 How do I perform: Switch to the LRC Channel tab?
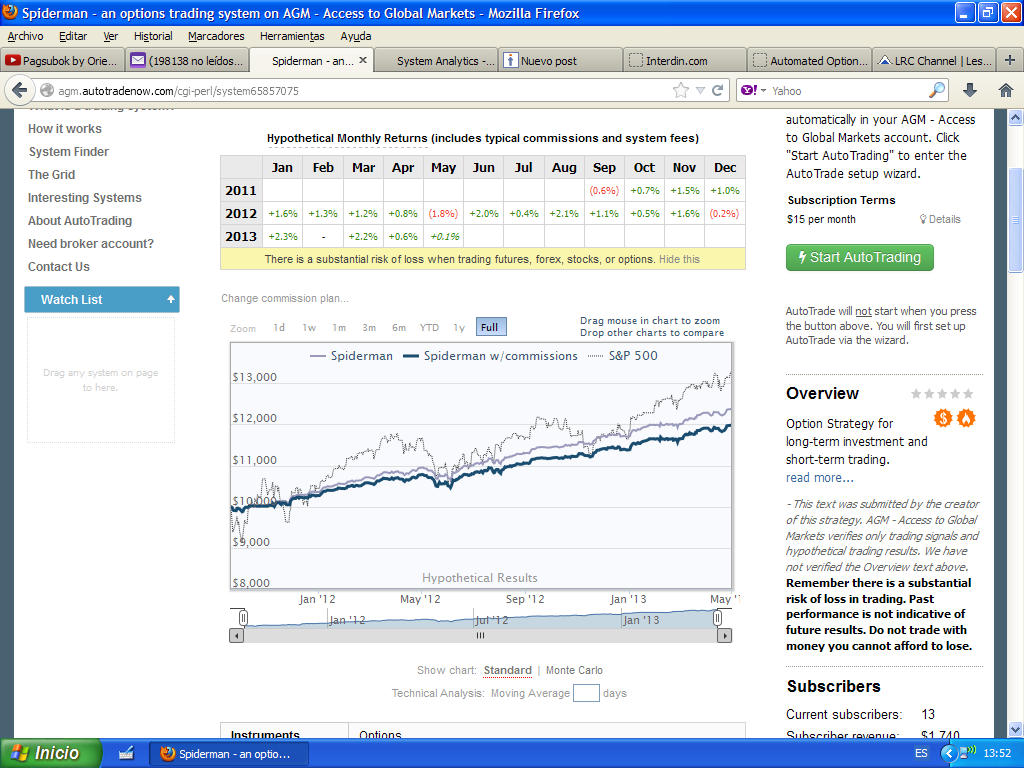click(933, 60)
